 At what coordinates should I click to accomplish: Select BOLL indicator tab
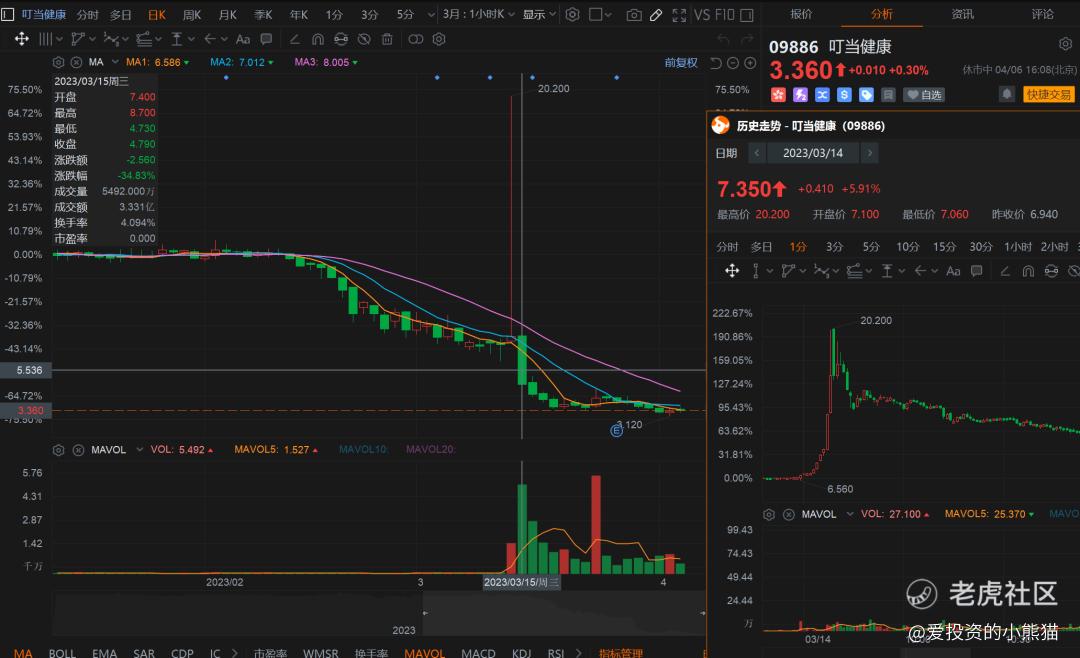62,652
